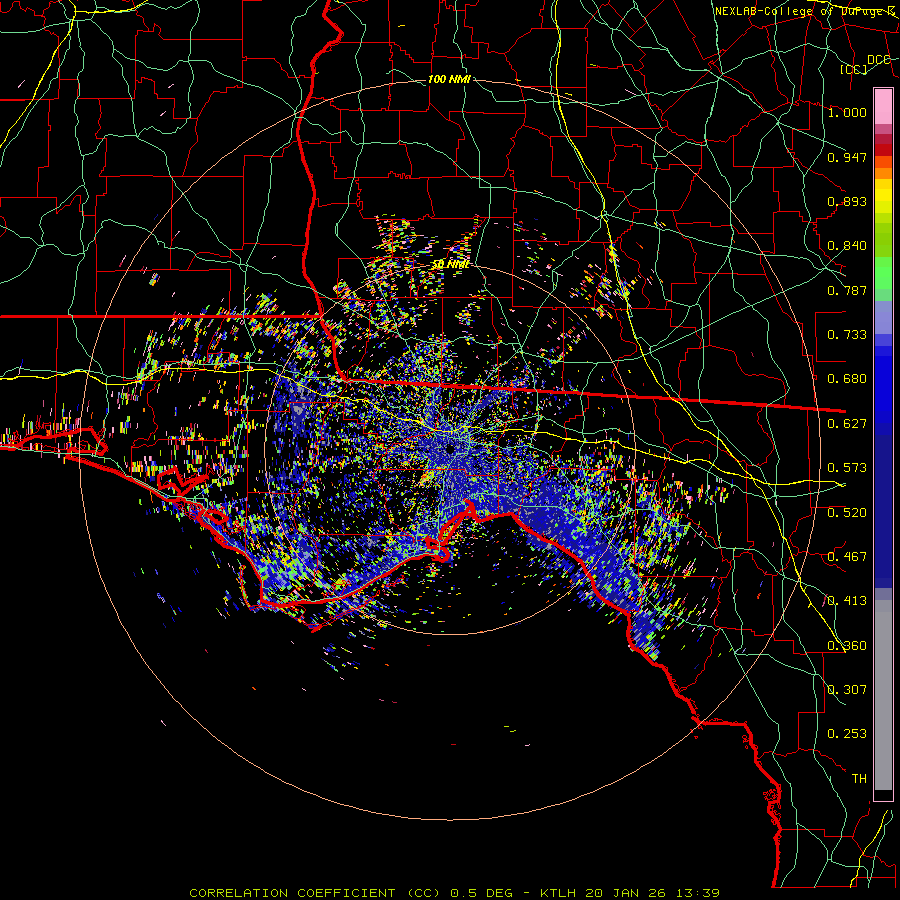Click the TH threshold label on the scale

coord(859,779)
